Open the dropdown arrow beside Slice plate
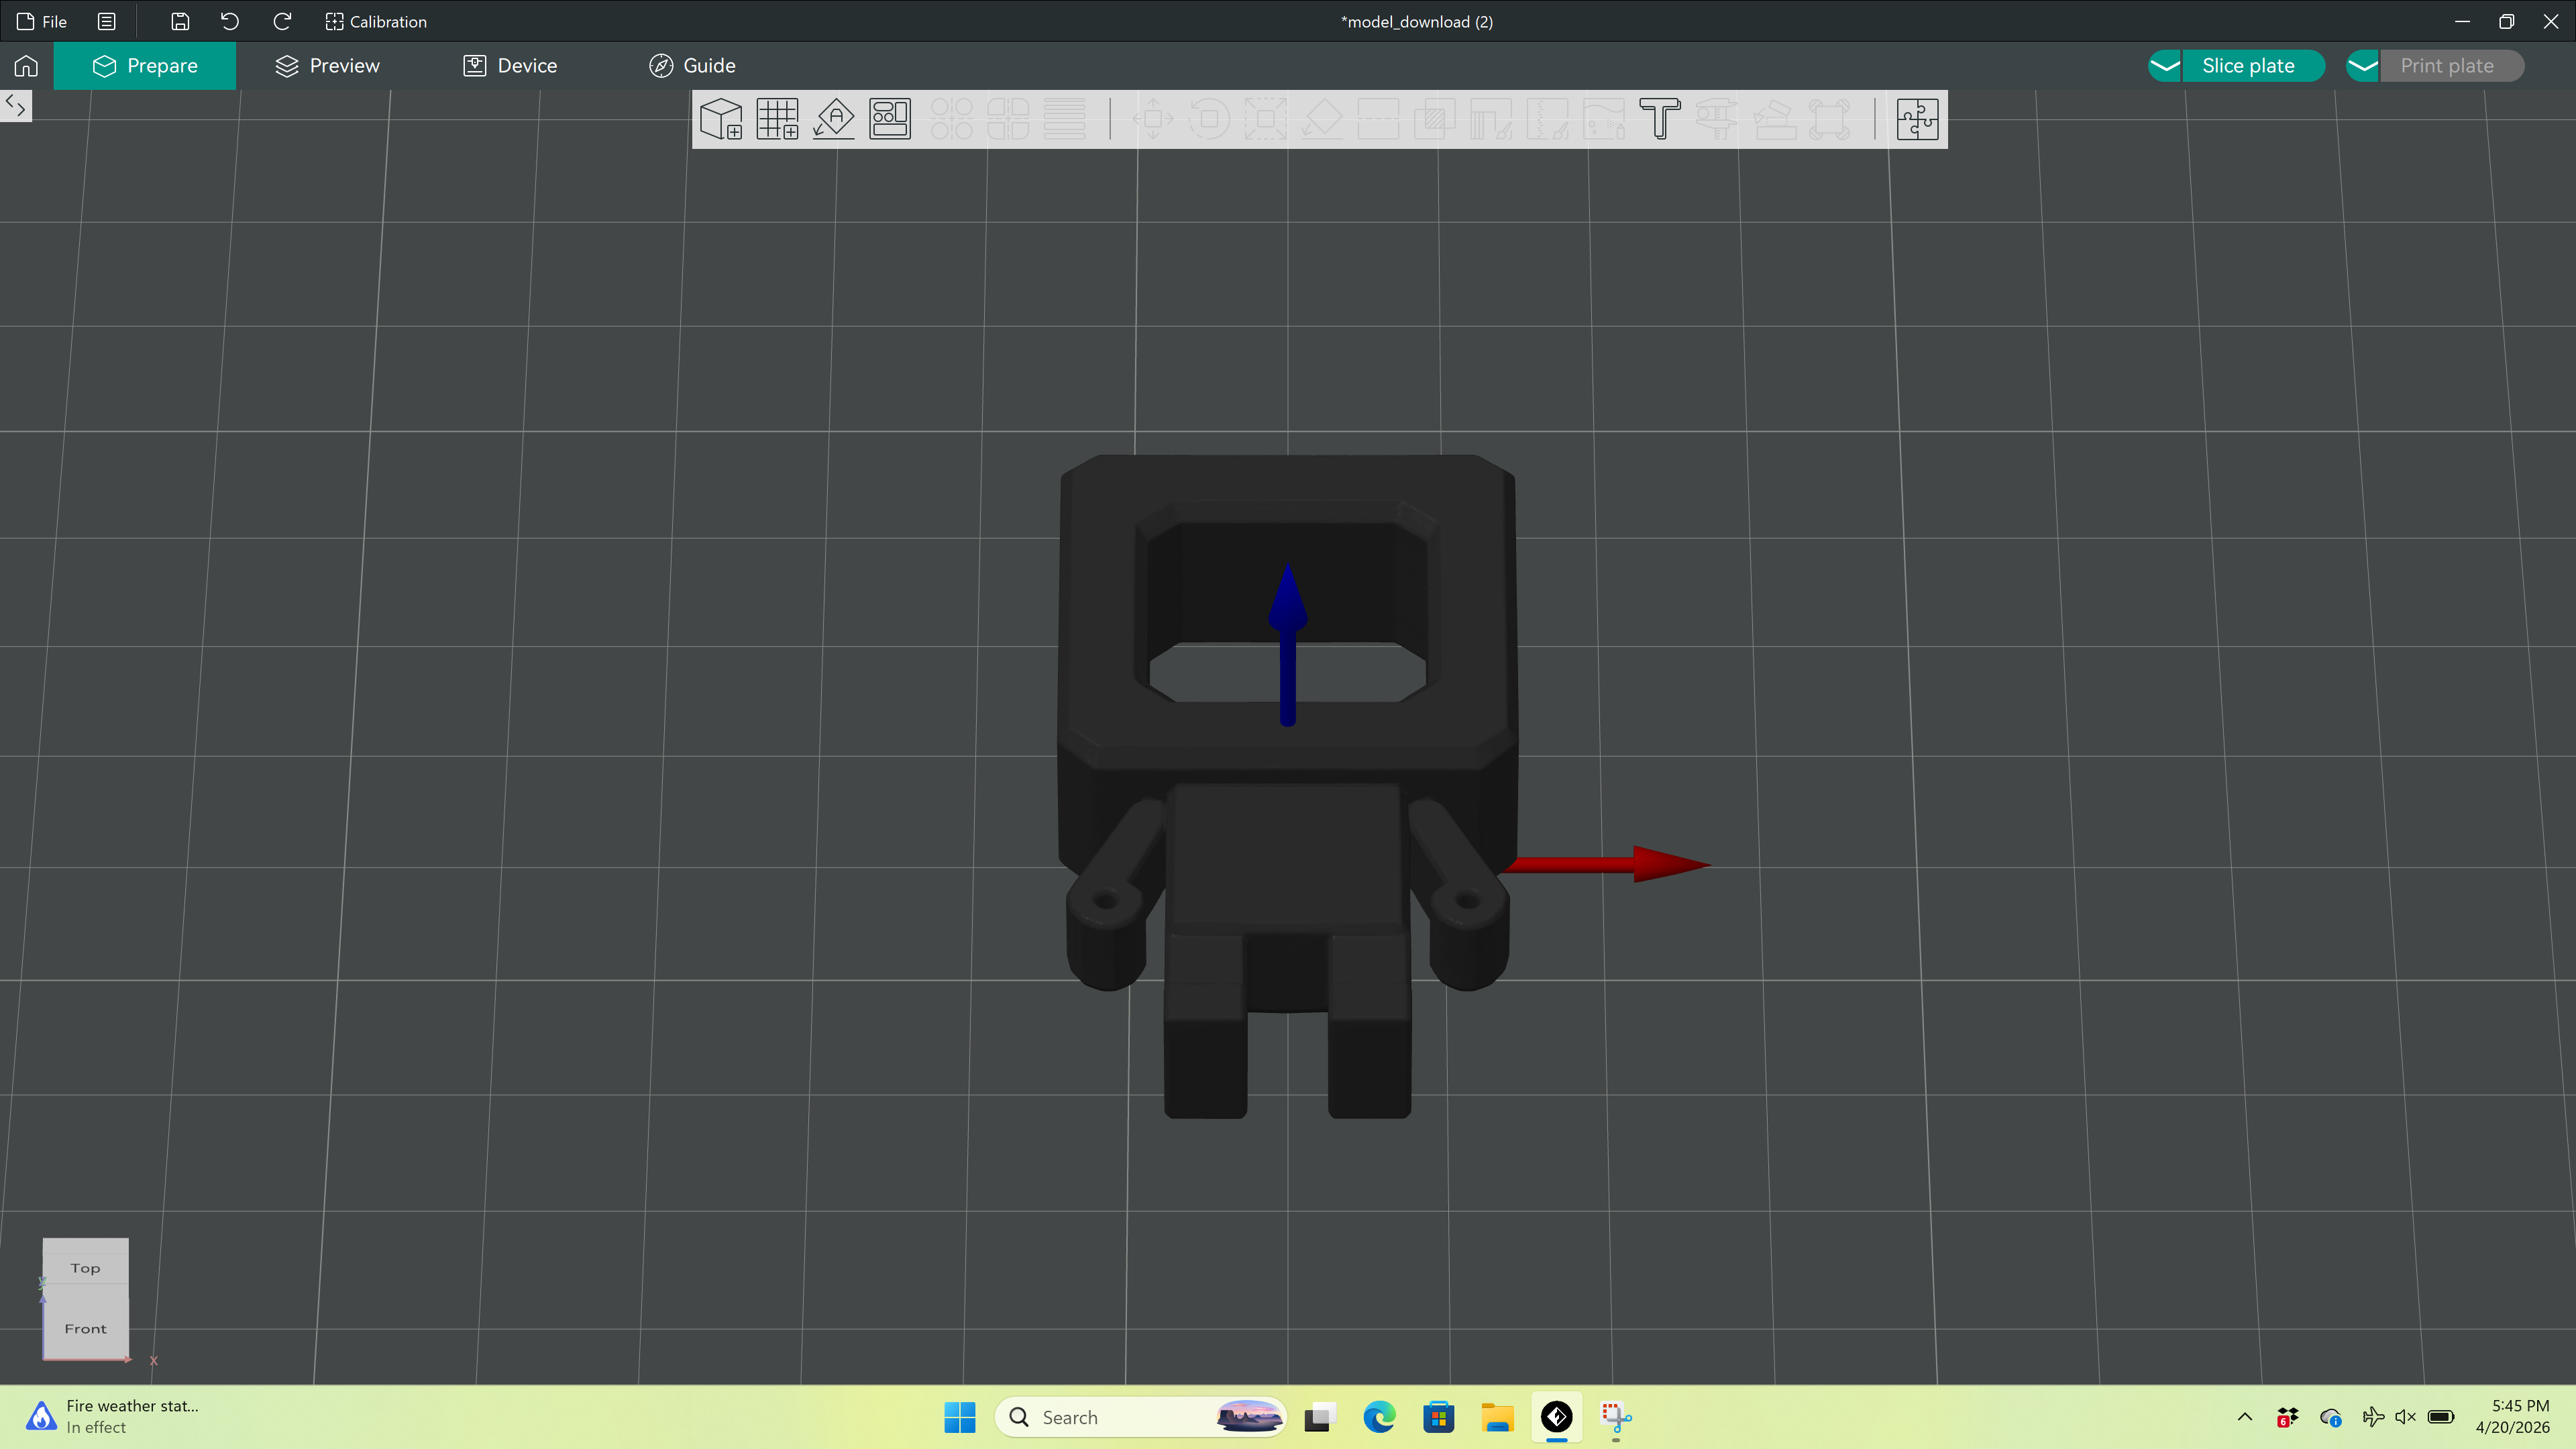 tap(2165, 66)
